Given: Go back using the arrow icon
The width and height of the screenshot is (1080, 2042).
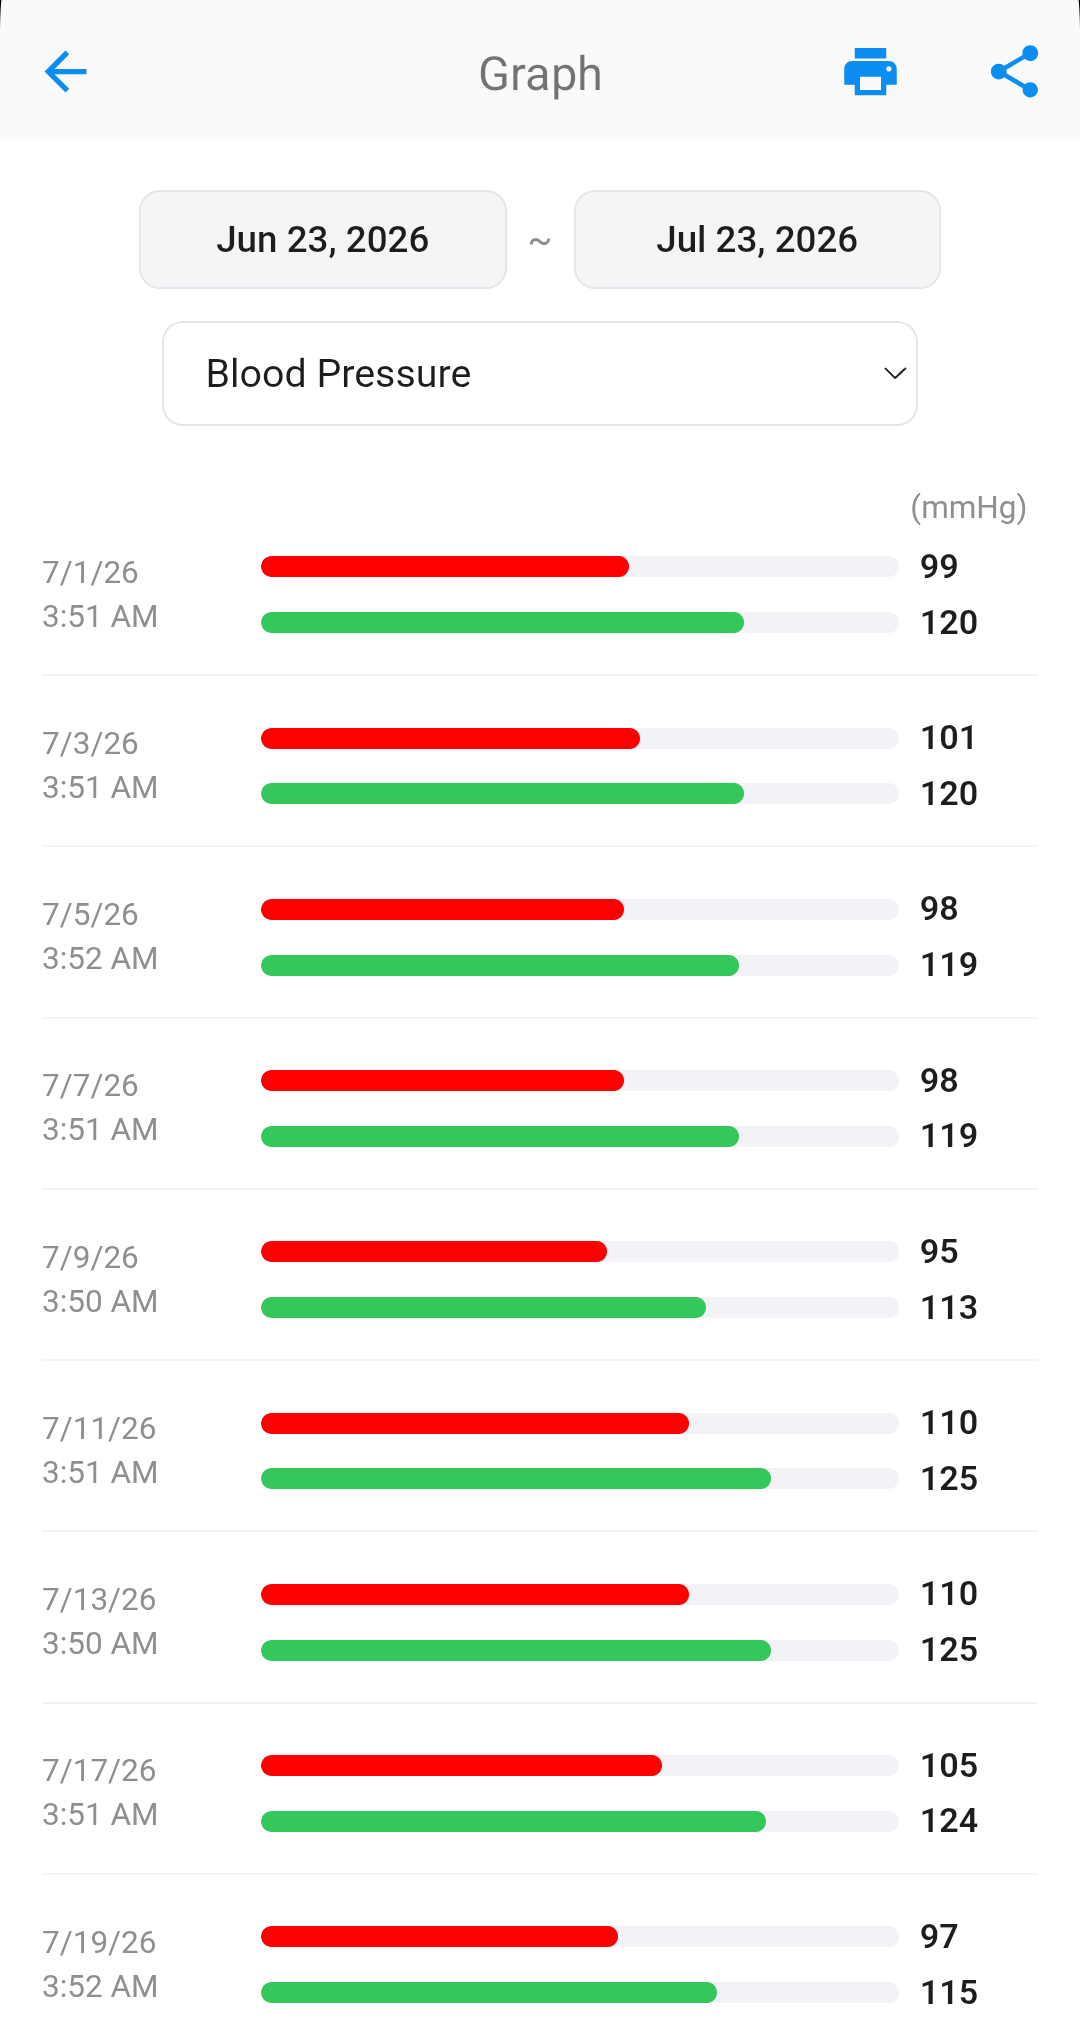Looking at the screenshot, I should click(66, 72).
